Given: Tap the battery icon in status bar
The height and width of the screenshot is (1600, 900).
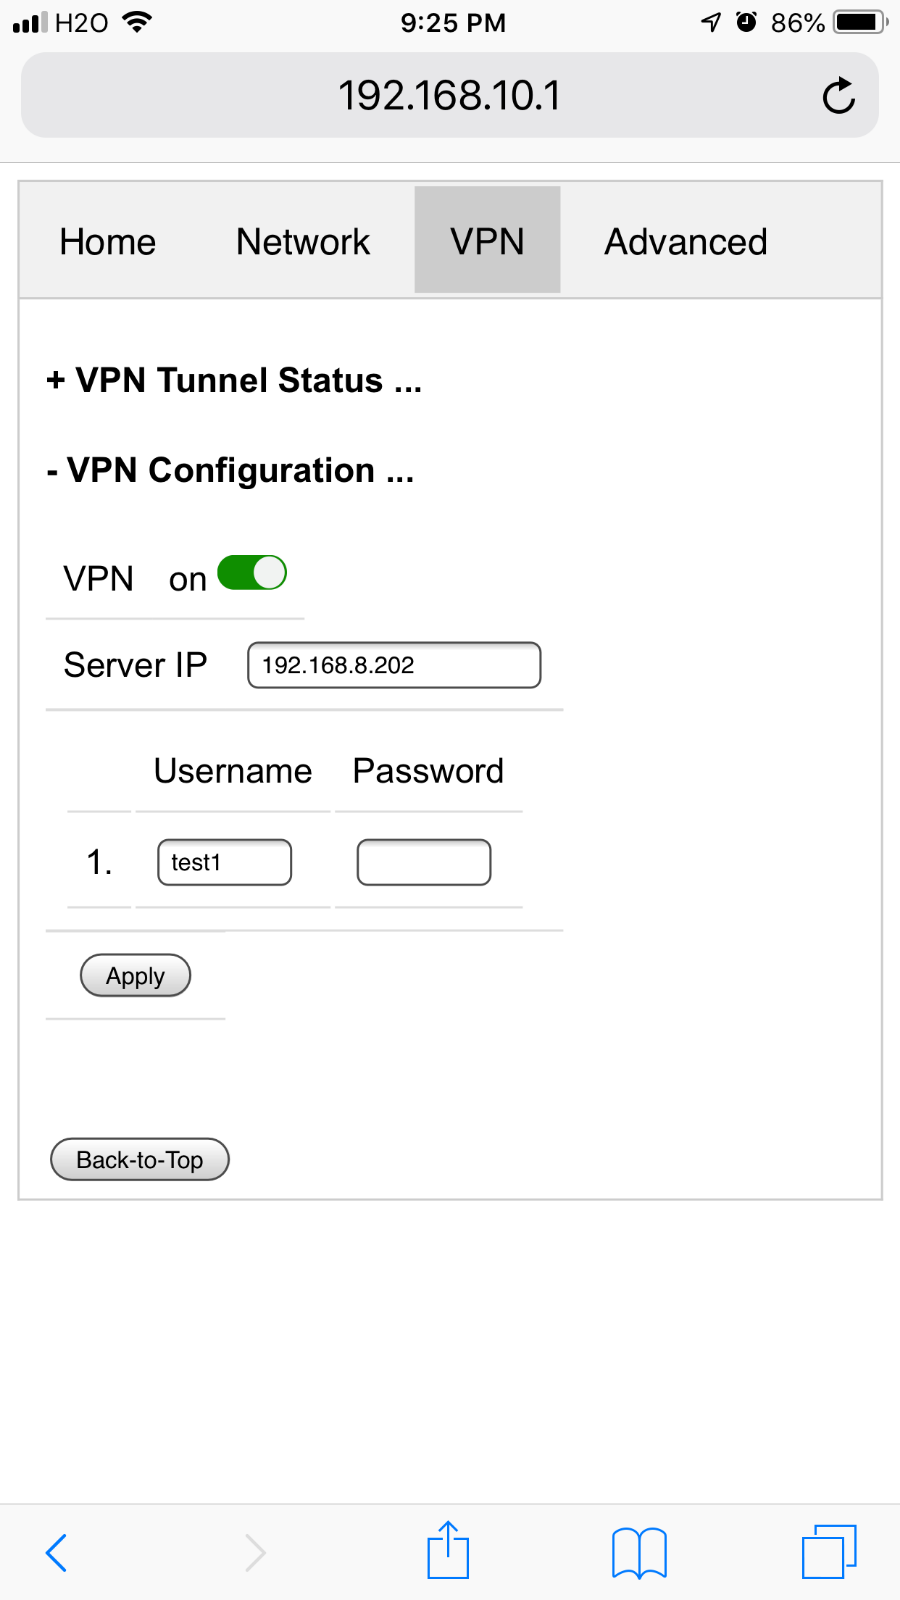Looking at the screenshot, I should tap(861, 22).
